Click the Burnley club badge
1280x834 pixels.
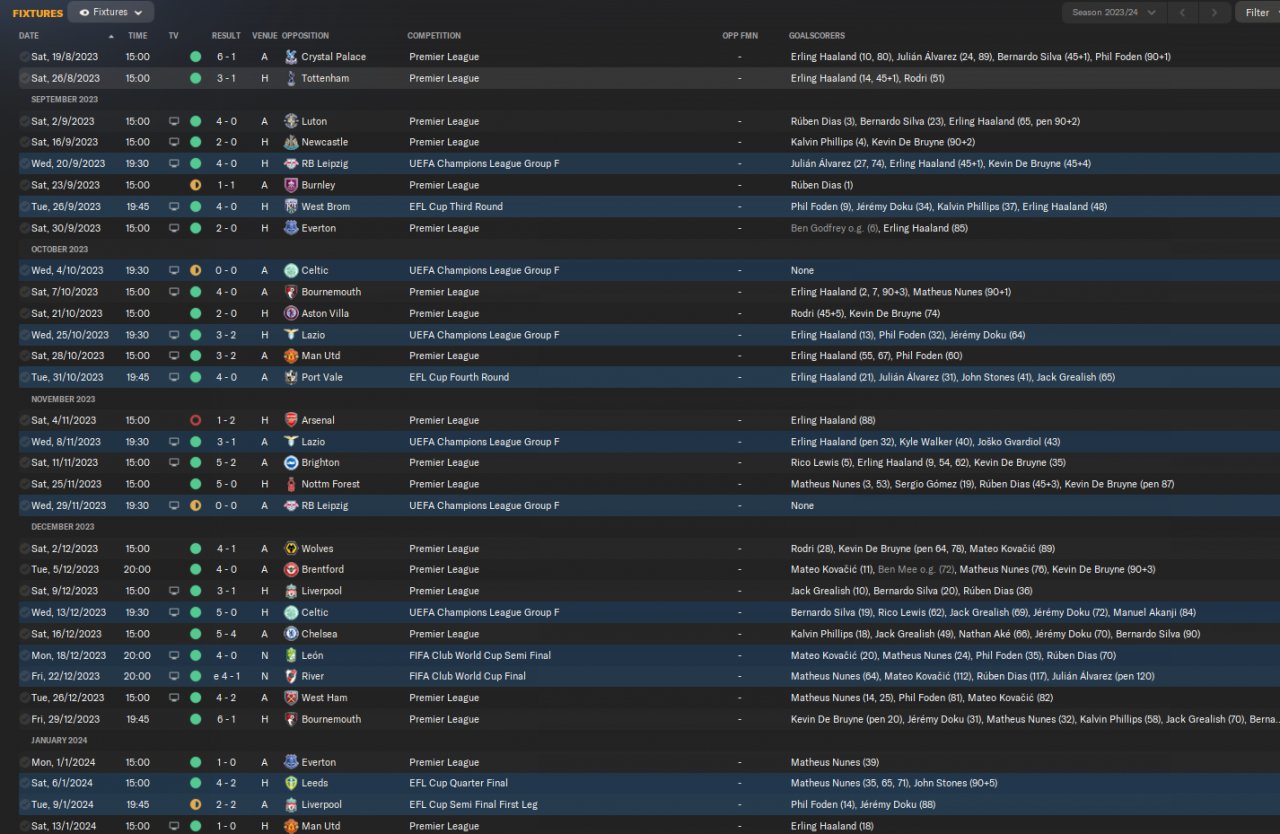click(291, 185)
